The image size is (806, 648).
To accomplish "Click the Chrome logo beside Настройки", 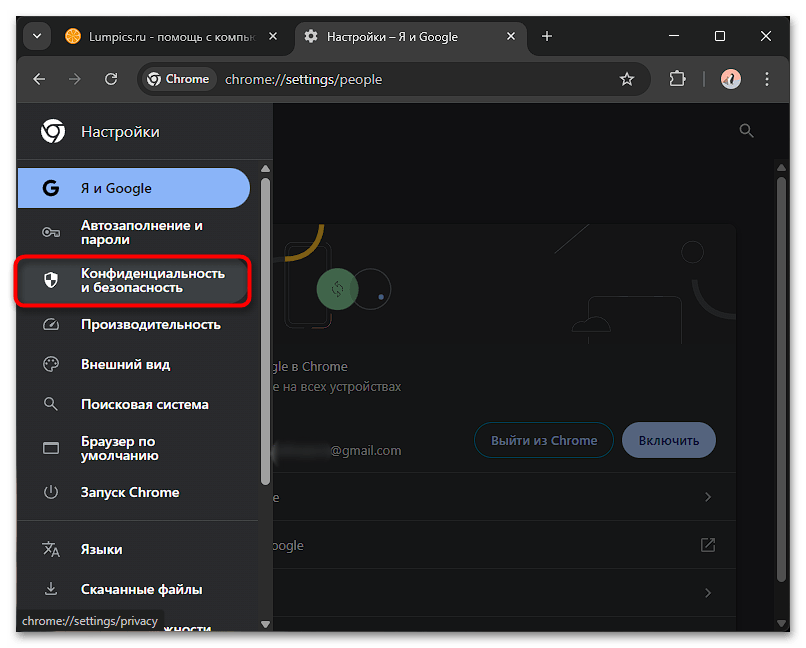I will [53, 132].
